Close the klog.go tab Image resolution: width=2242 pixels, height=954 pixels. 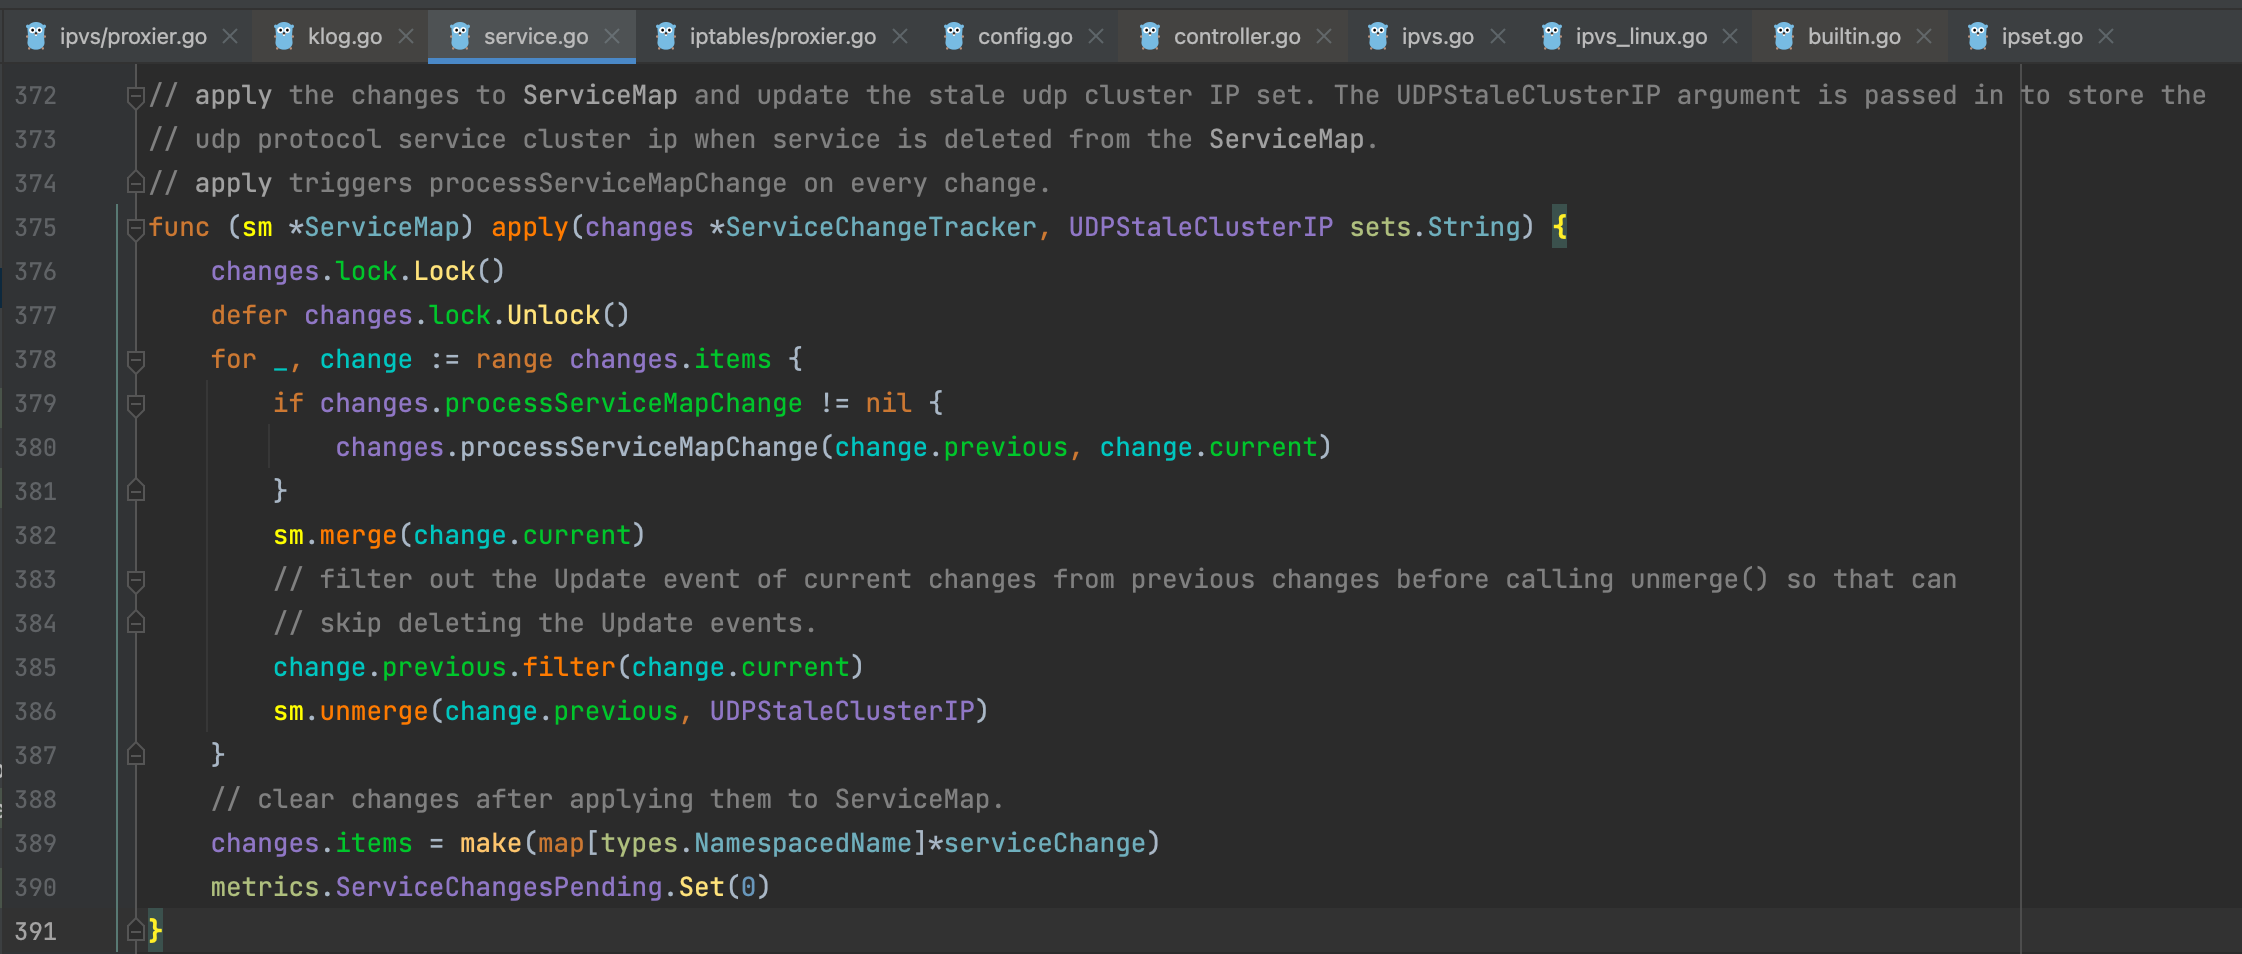pyautogui.click(x=406, y=36)
